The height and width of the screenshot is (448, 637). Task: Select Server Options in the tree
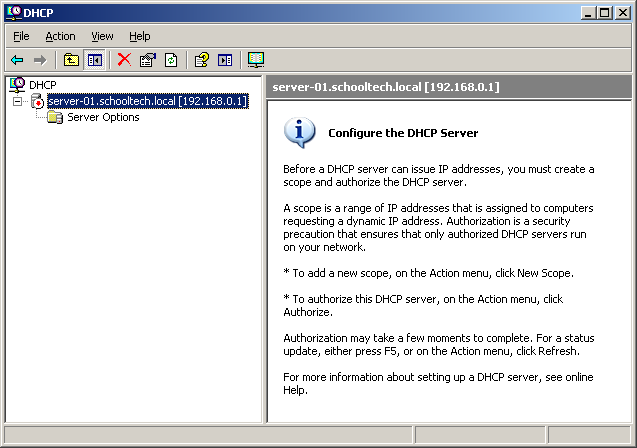102,118
